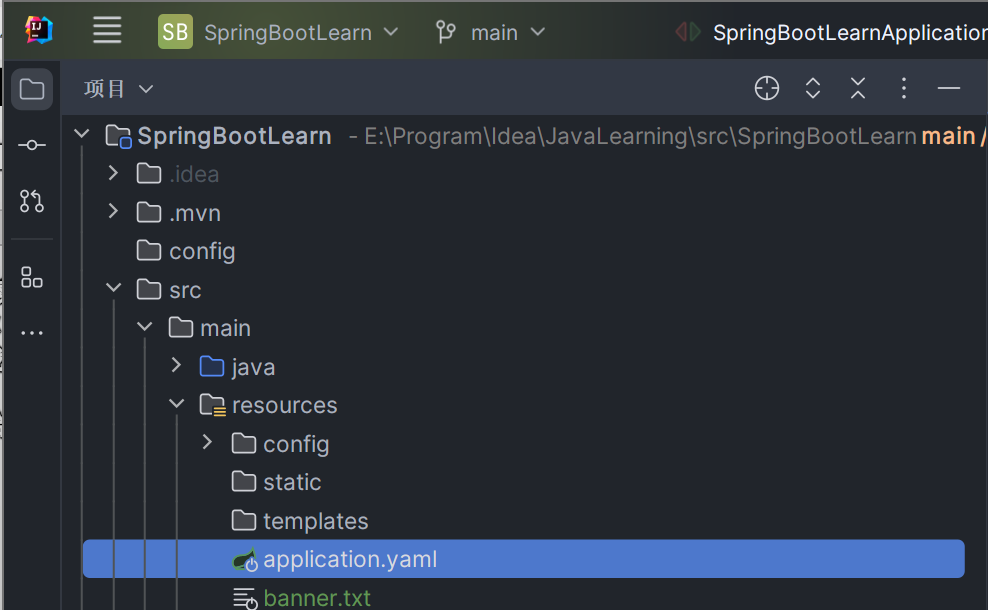Select the config folder inside resources
This screenshot has height=610, width=988.
(x=296, y=444)
